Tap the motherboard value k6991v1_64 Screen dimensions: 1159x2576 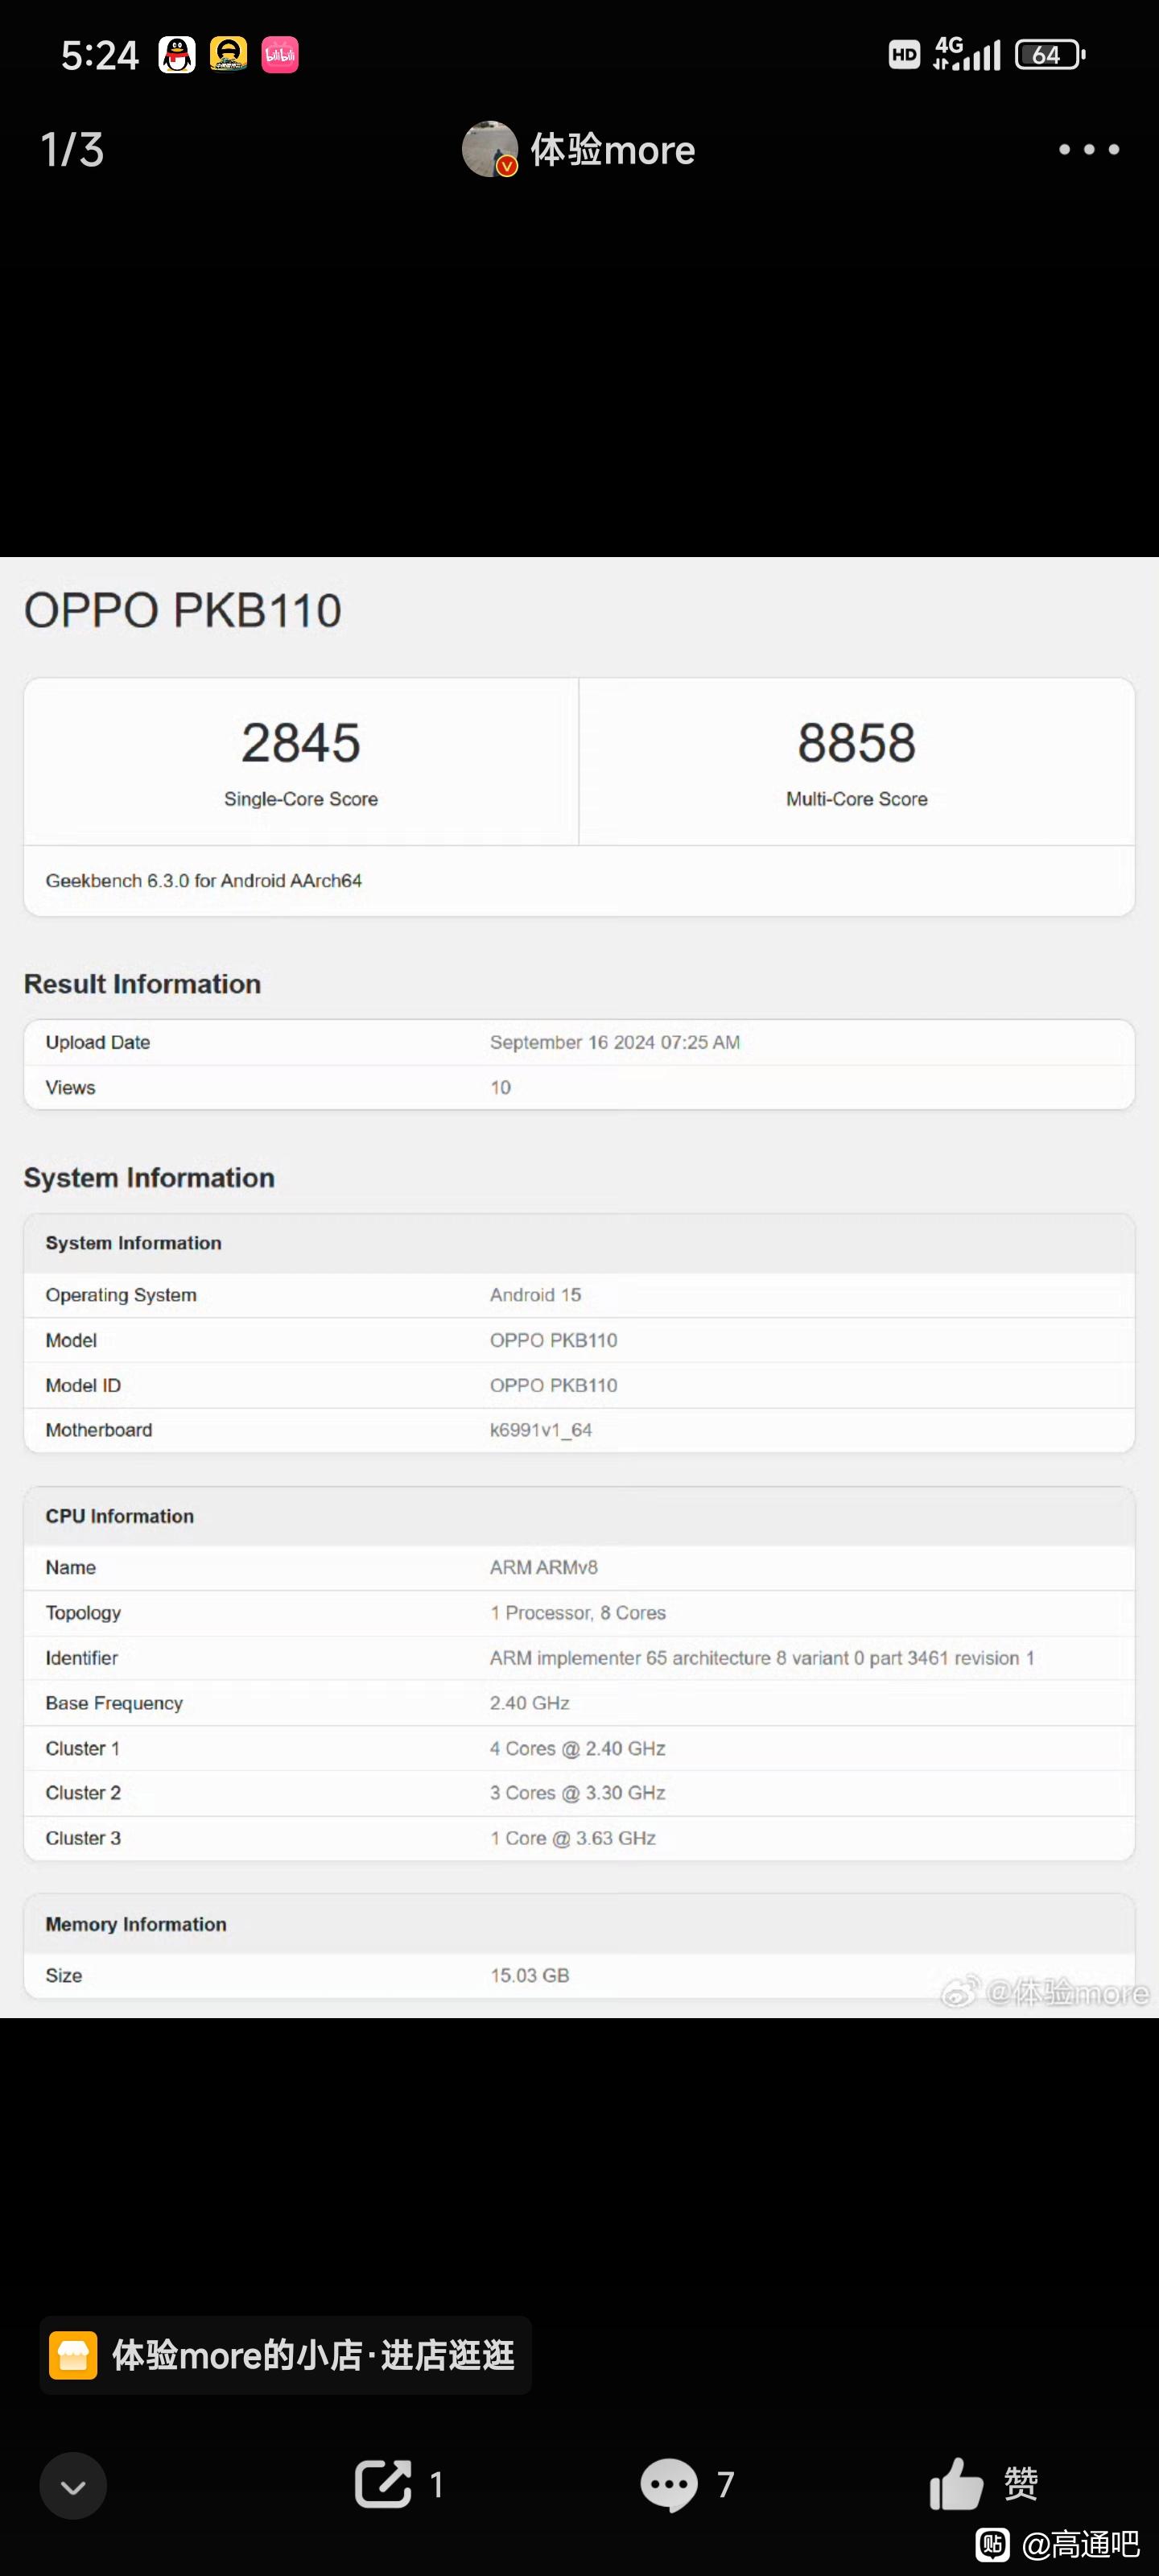541,1430
